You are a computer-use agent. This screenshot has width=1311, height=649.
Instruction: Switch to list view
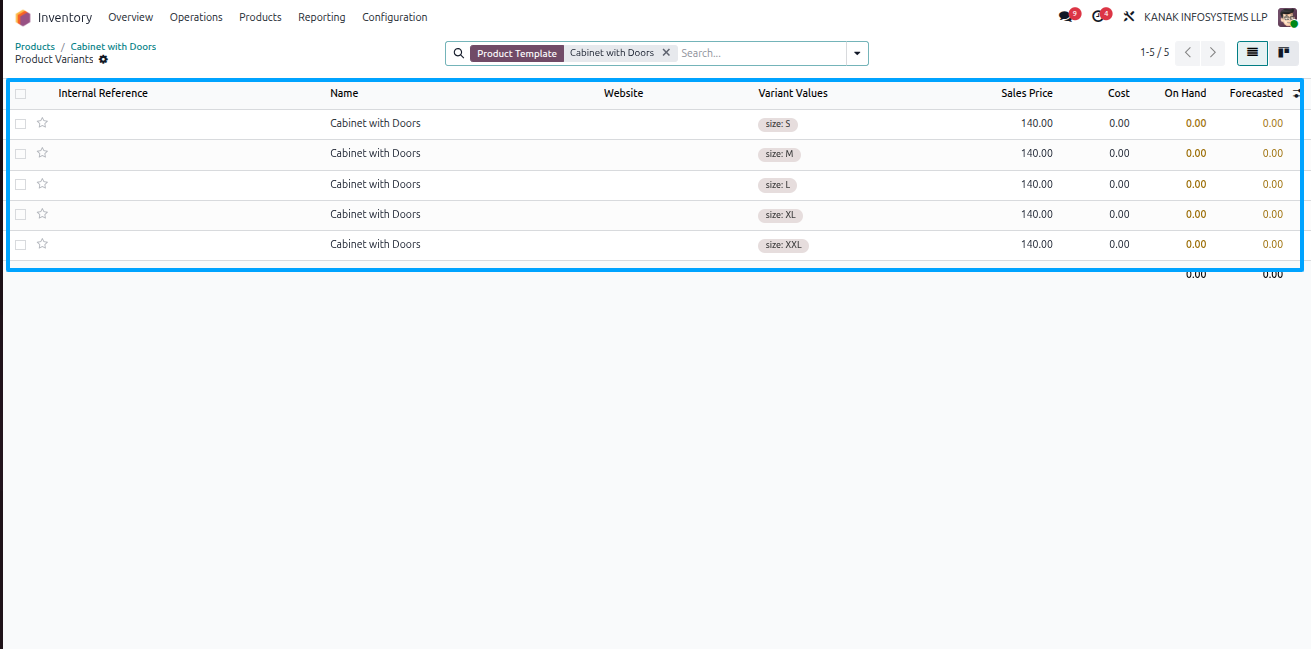(x=1252, y=53)
